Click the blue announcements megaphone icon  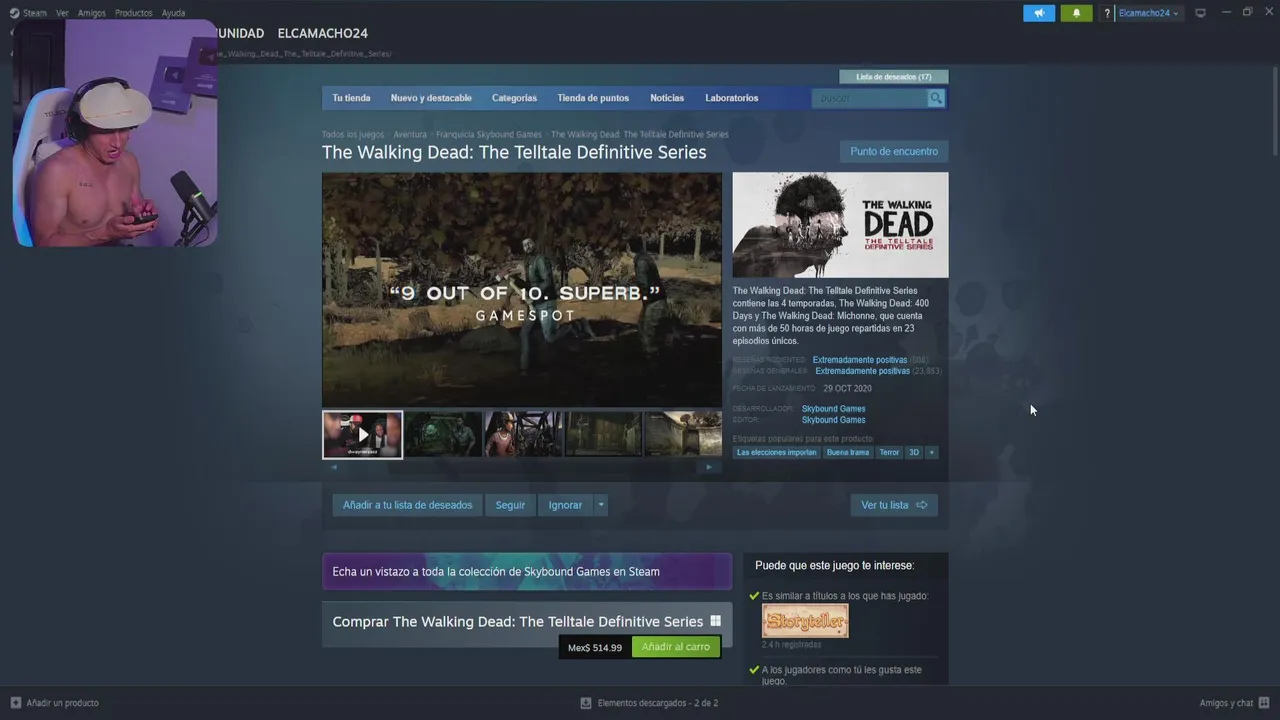[1039, 13]
